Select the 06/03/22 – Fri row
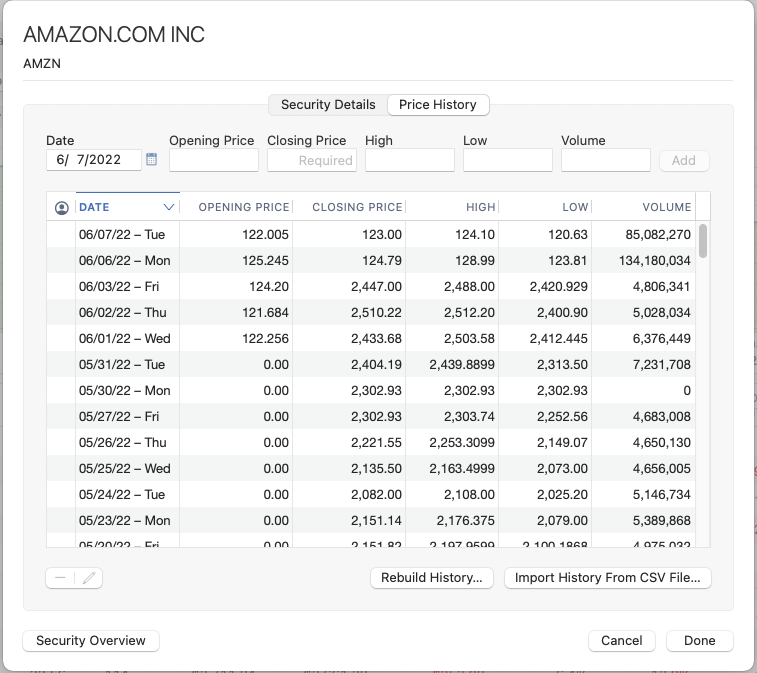Screen dimensions: 757x673 point(371,287)
